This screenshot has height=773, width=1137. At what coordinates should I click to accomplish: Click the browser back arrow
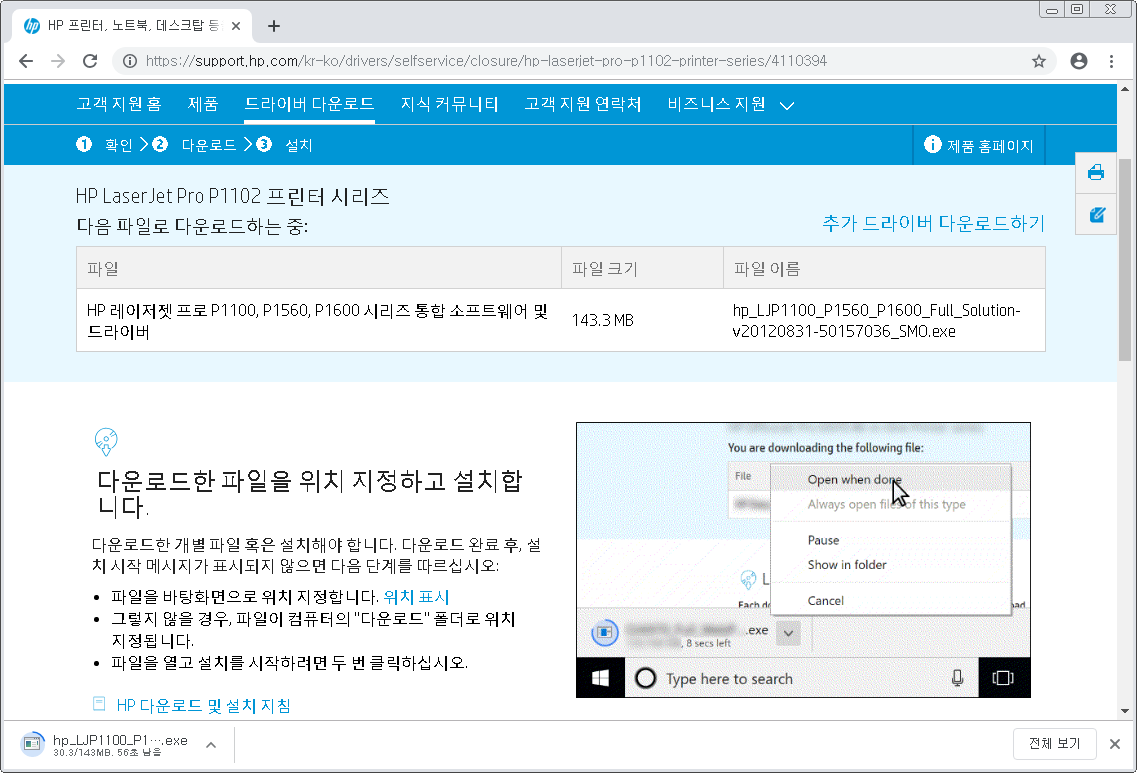(x=26, y=61)
